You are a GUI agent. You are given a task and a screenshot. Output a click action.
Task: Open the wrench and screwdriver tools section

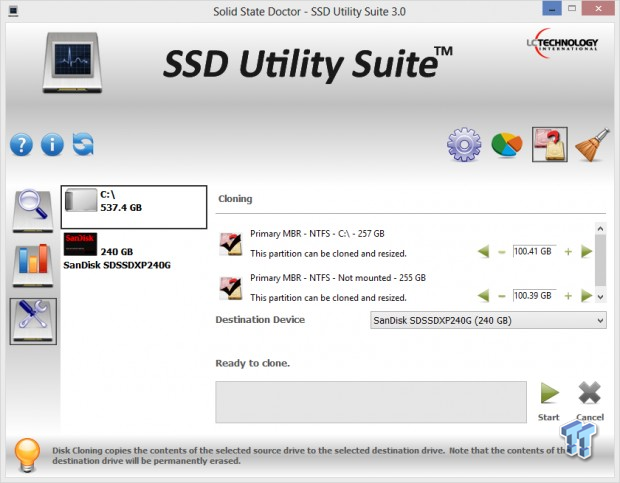pyautogui.click(x=33, y=321)
